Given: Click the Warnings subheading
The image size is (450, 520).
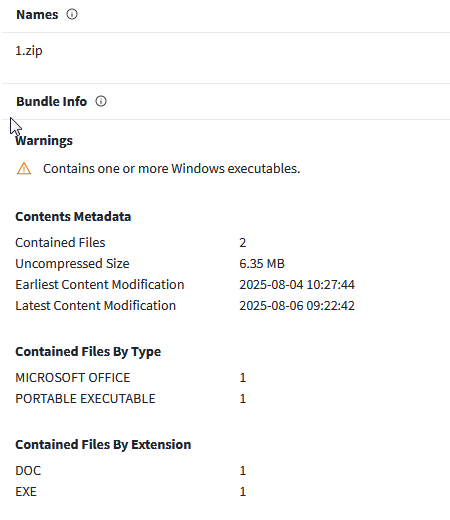Looking at the screenshot, I should click(44, 140).
